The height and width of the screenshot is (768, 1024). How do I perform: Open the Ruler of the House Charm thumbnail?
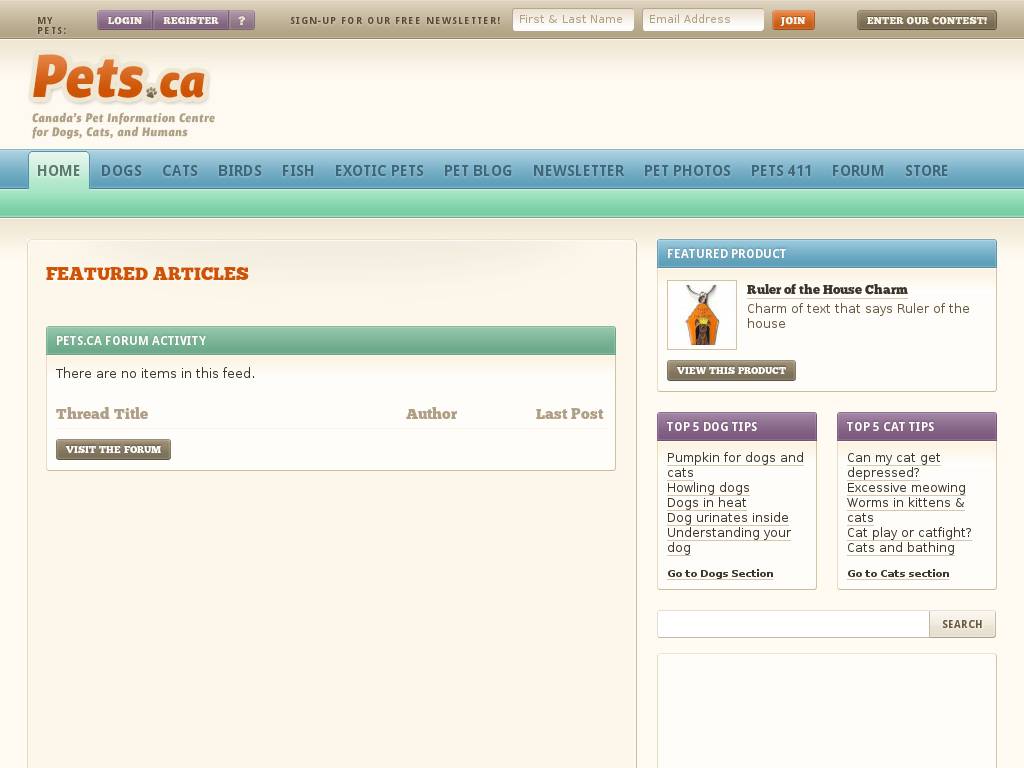(701, 315)
